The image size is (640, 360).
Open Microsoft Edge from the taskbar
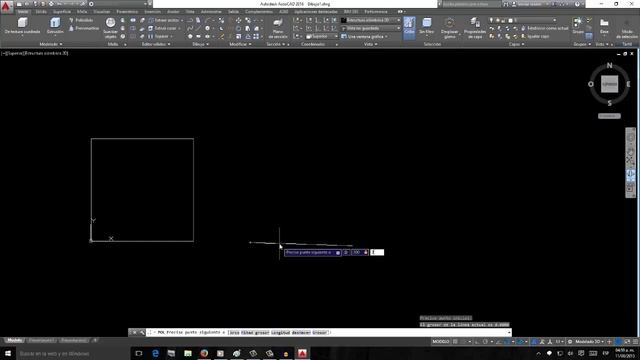point(155,353)
